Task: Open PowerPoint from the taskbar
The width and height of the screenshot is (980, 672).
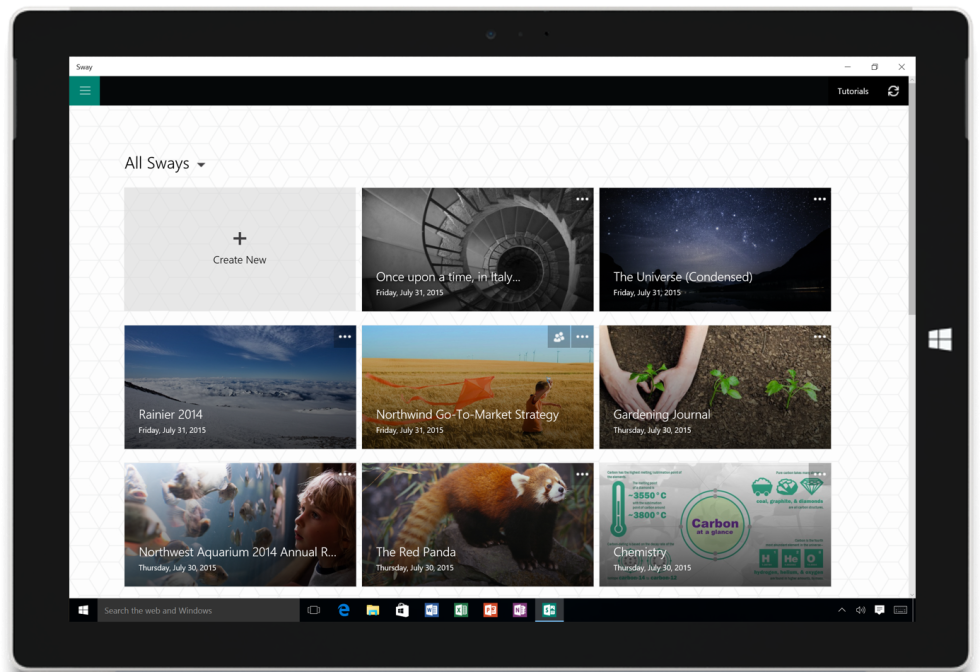Action: tap(490, 610)
